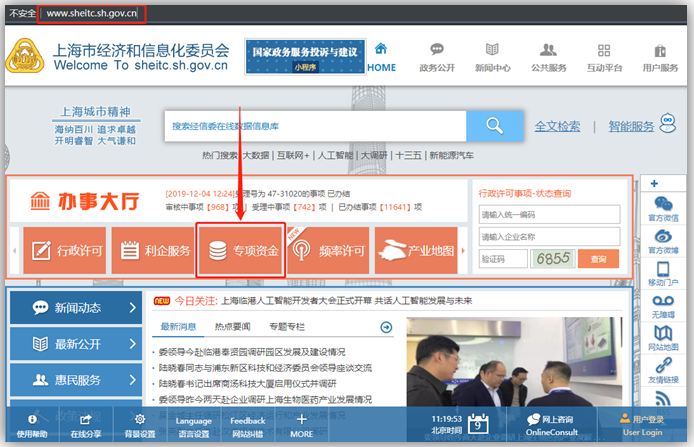Go to previous service tiles arrow
The image size is (694, 447).
[15, 250]
